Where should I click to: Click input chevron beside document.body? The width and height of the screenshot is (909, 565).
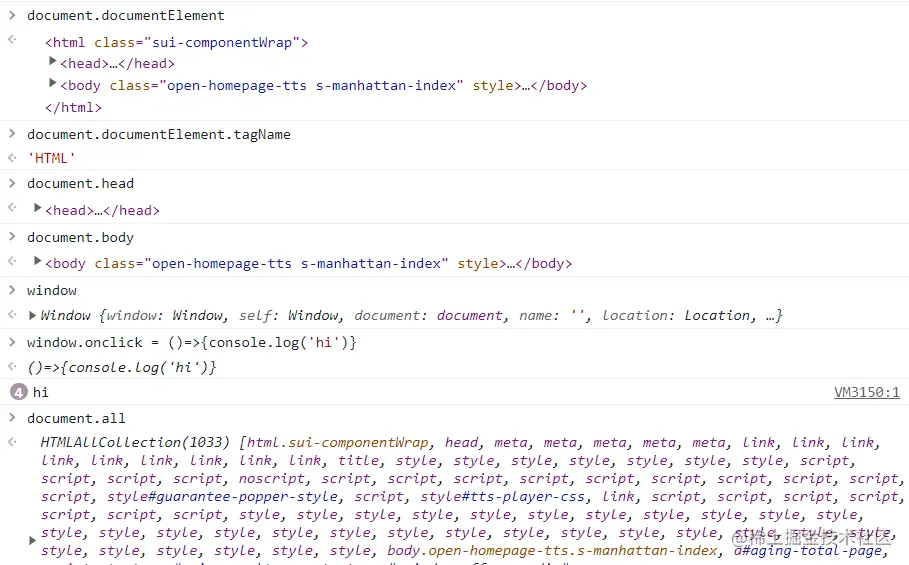12,237
